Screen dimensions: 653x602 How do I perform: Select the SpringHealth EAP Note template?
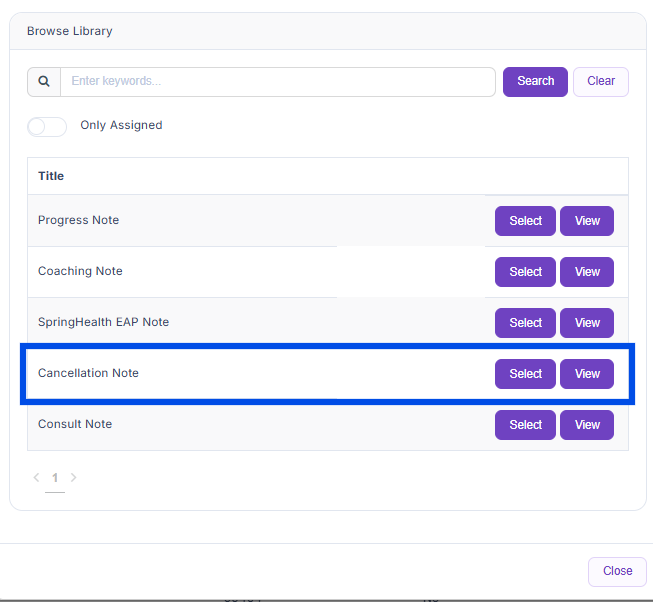[x=525, y=323]
